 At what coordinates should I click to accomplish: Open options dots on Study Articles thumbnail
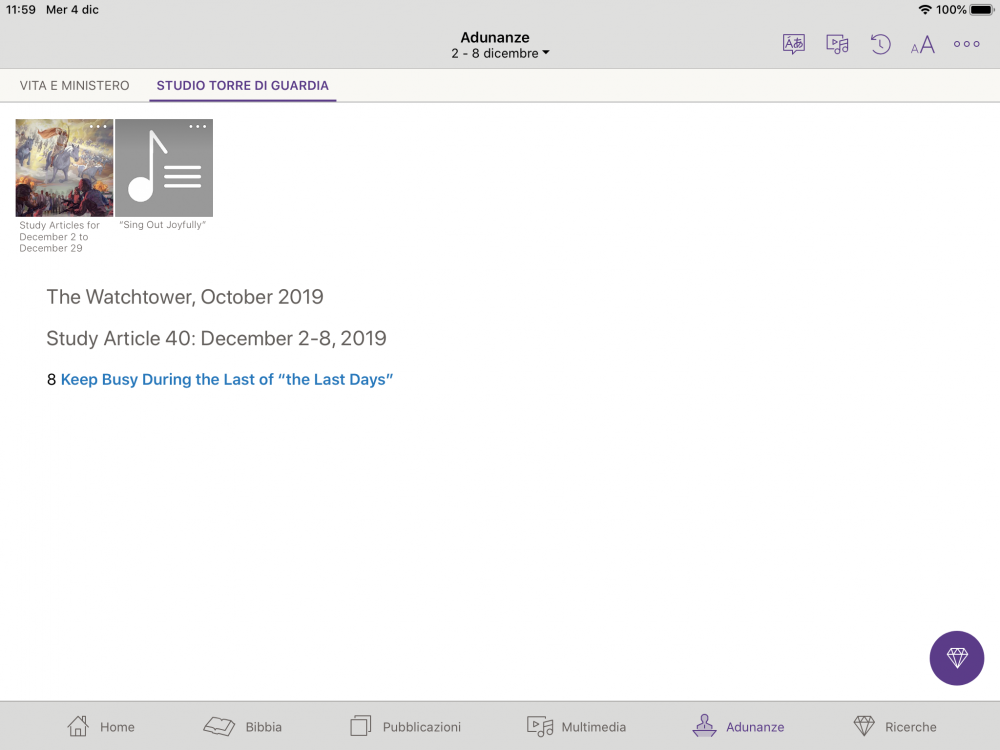(98, 127)
